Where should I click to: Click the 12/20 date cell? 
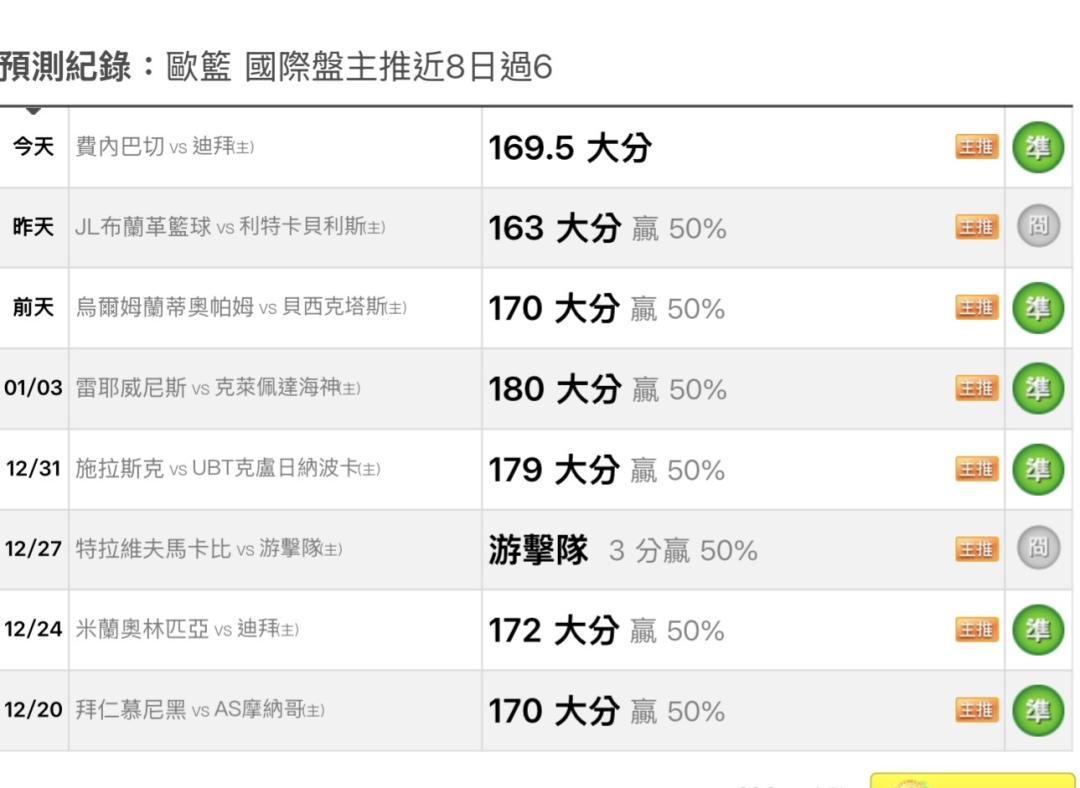pos(33,710)
